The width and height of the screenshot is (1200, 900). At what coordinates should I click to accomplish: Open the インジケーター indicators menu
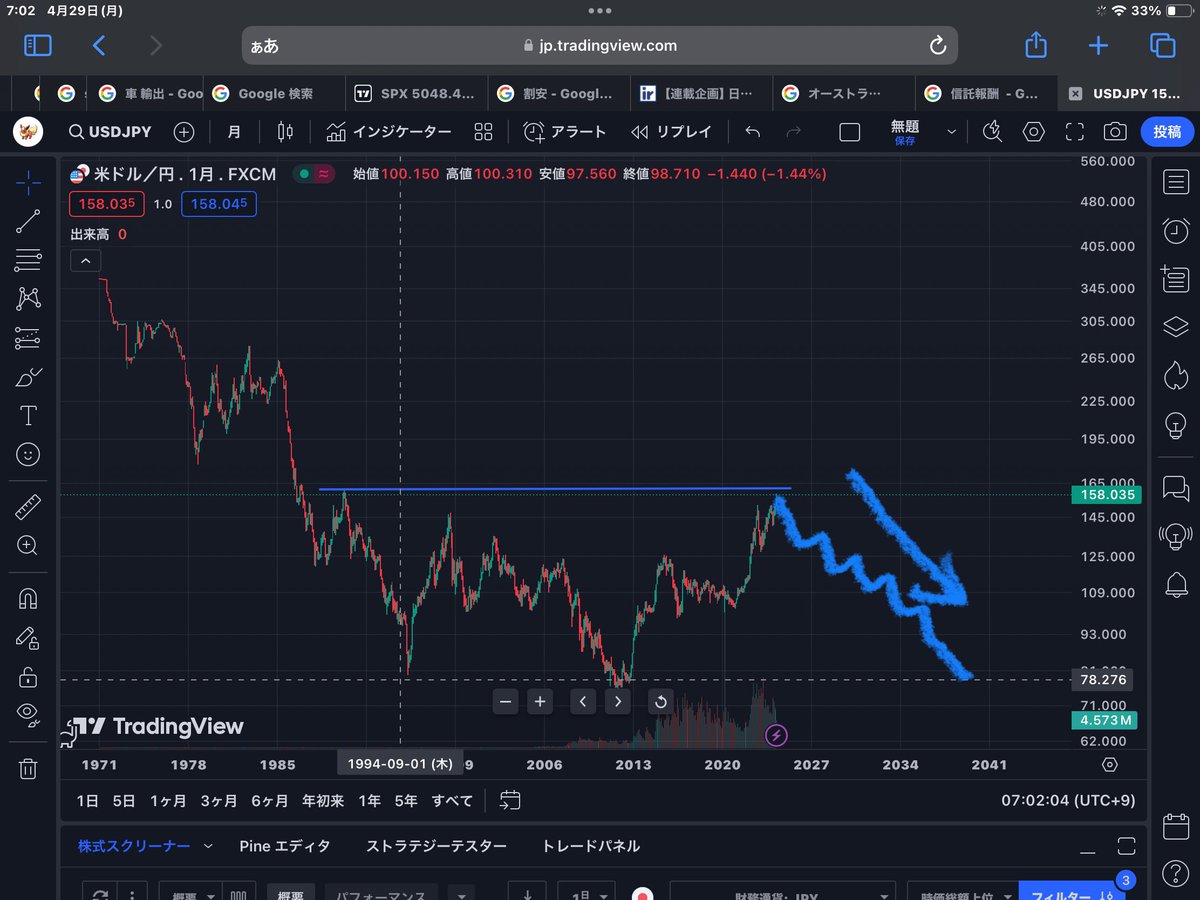tap(389, 132)
